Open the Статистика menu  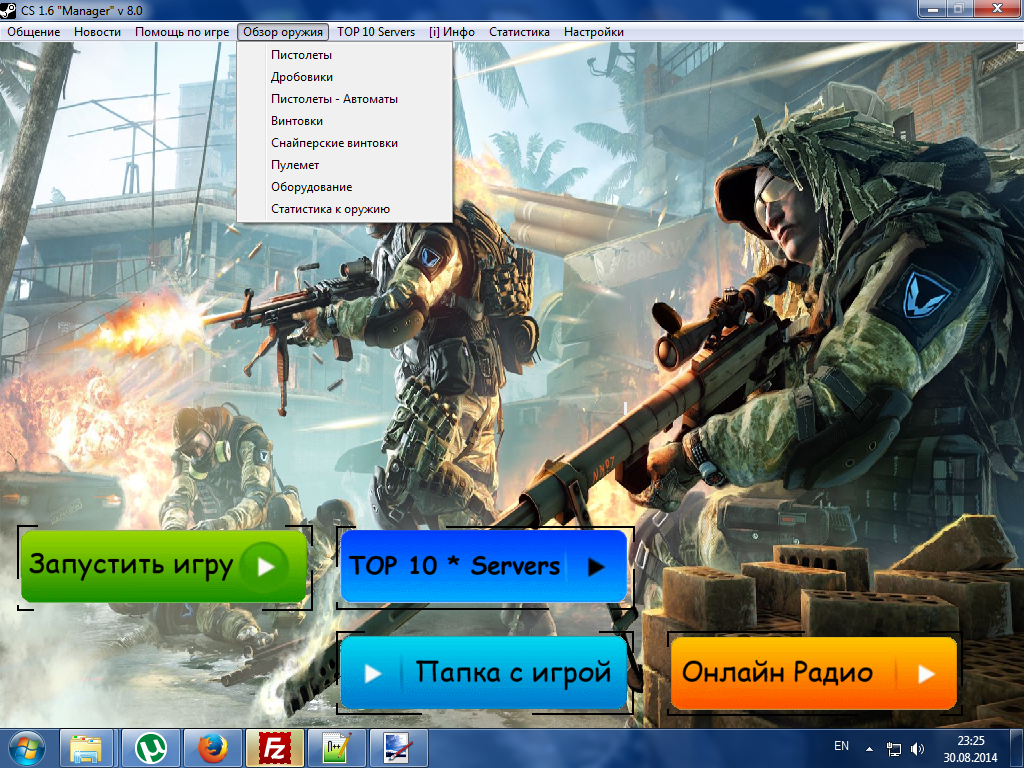coord(519,32)
